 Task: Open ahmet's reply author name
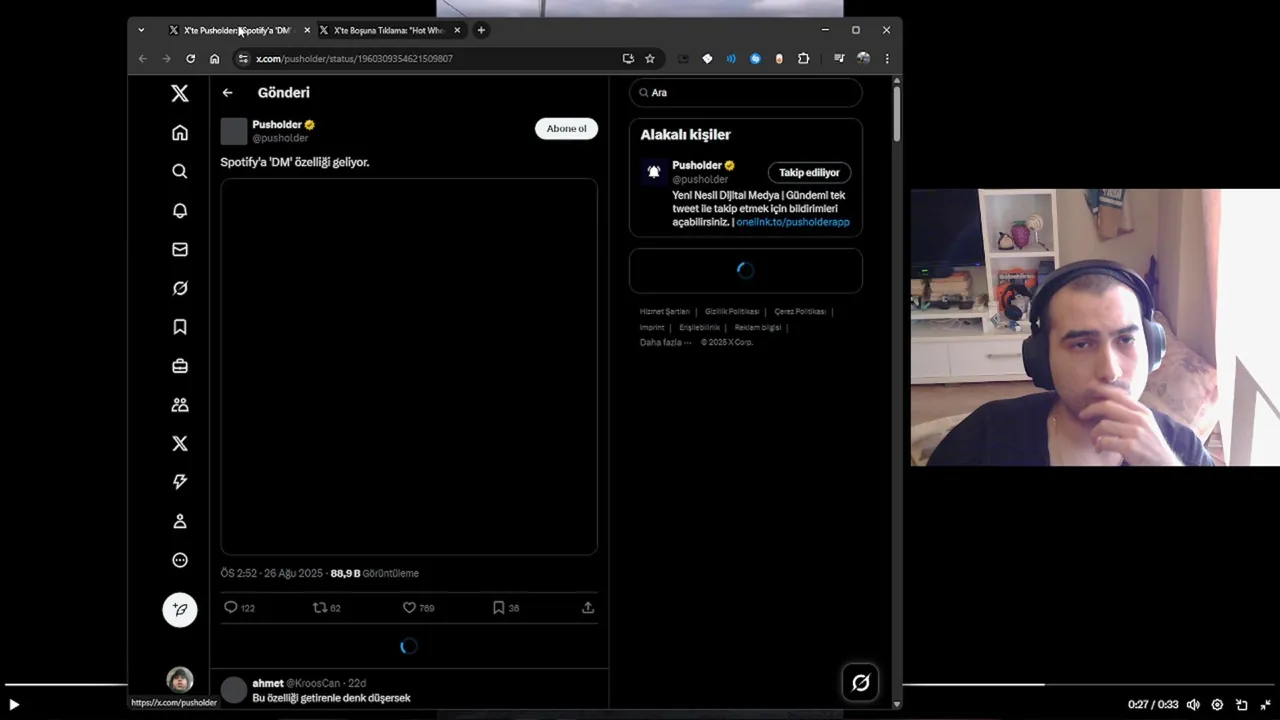[268, 683]
